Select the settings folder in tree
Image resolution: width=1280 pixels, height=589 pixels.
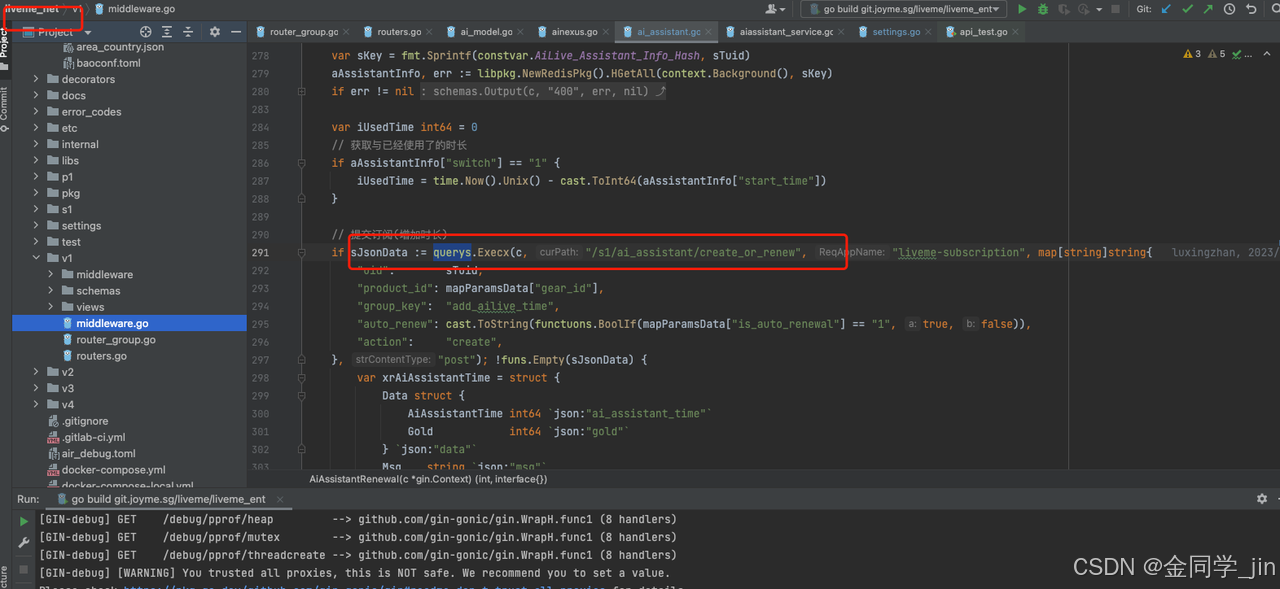(x=81, y=226)
